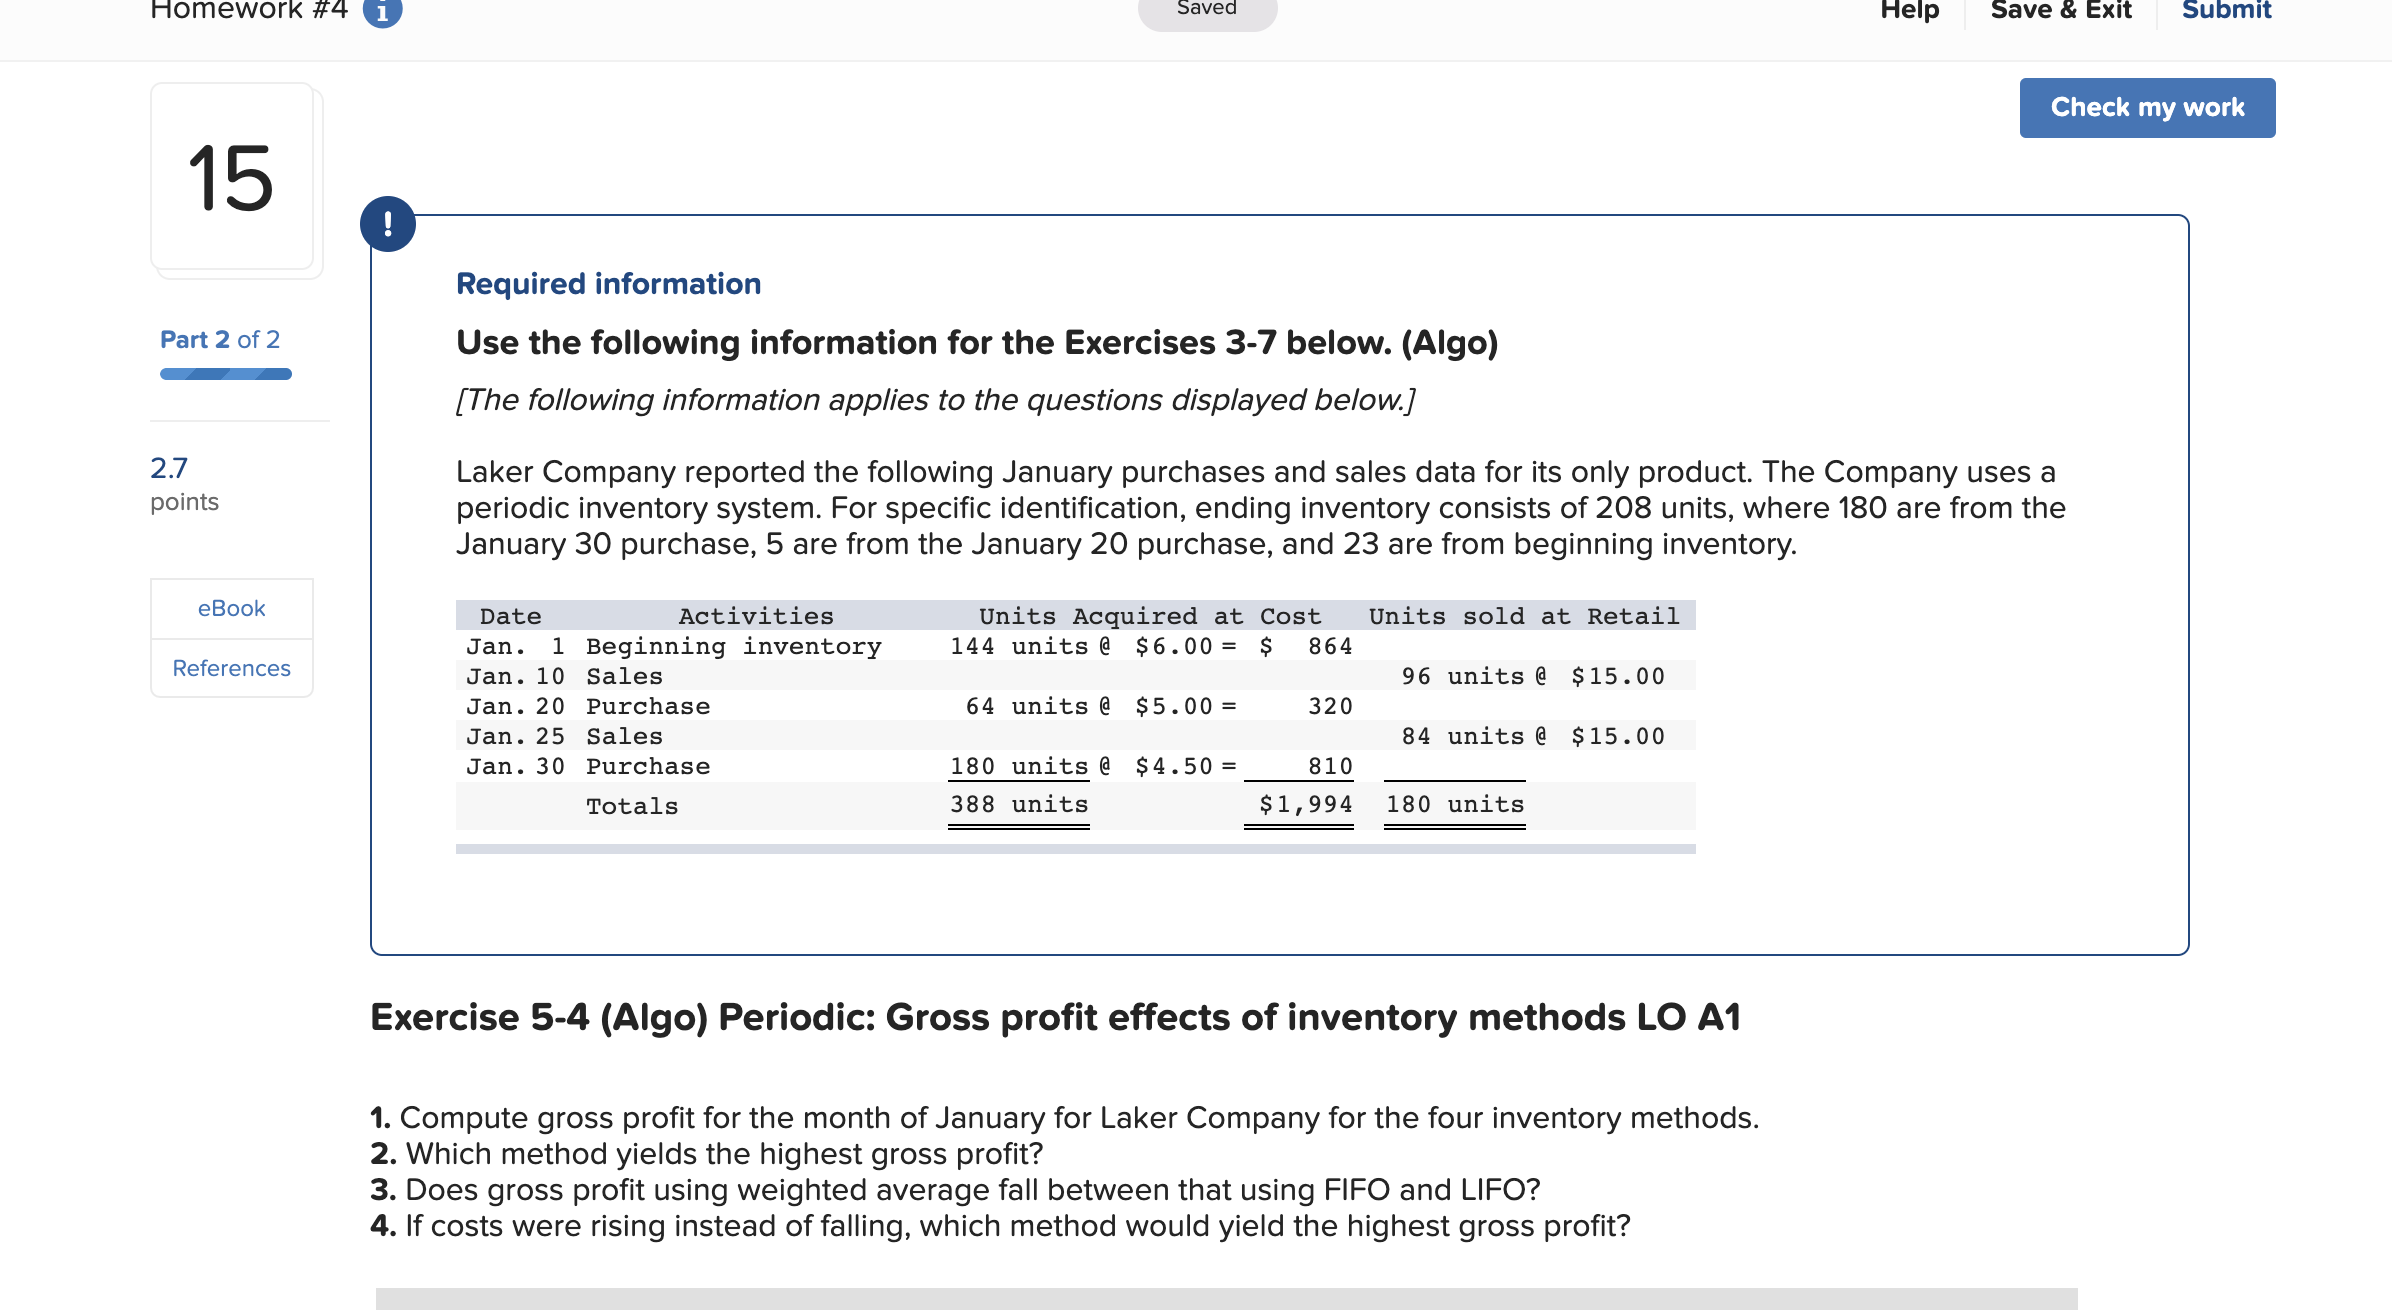Click the Totals row in the data table
2392x1312 pixels.
pos(900,805)
